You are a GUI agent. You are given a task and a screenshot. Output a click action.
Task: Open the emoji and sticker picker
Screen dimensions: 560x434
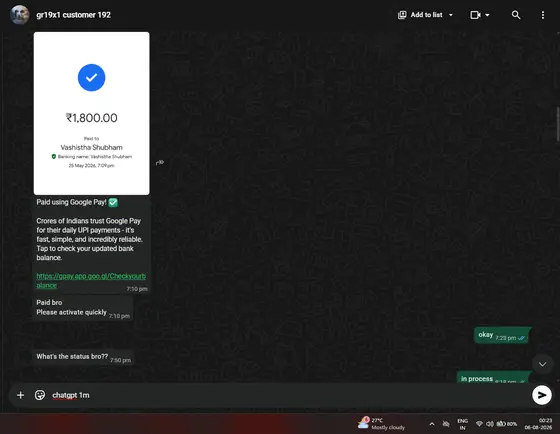pyautogui.click(x=40, y=395)
